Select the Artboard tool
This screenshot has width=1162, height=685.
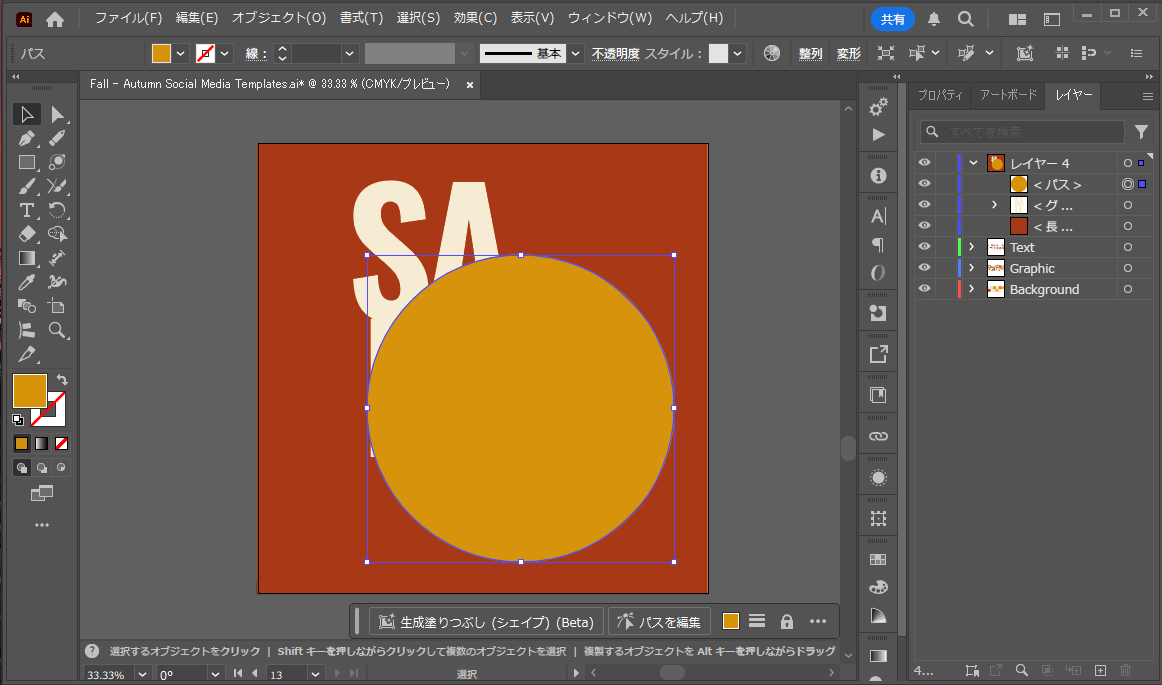tap(57, 305)
